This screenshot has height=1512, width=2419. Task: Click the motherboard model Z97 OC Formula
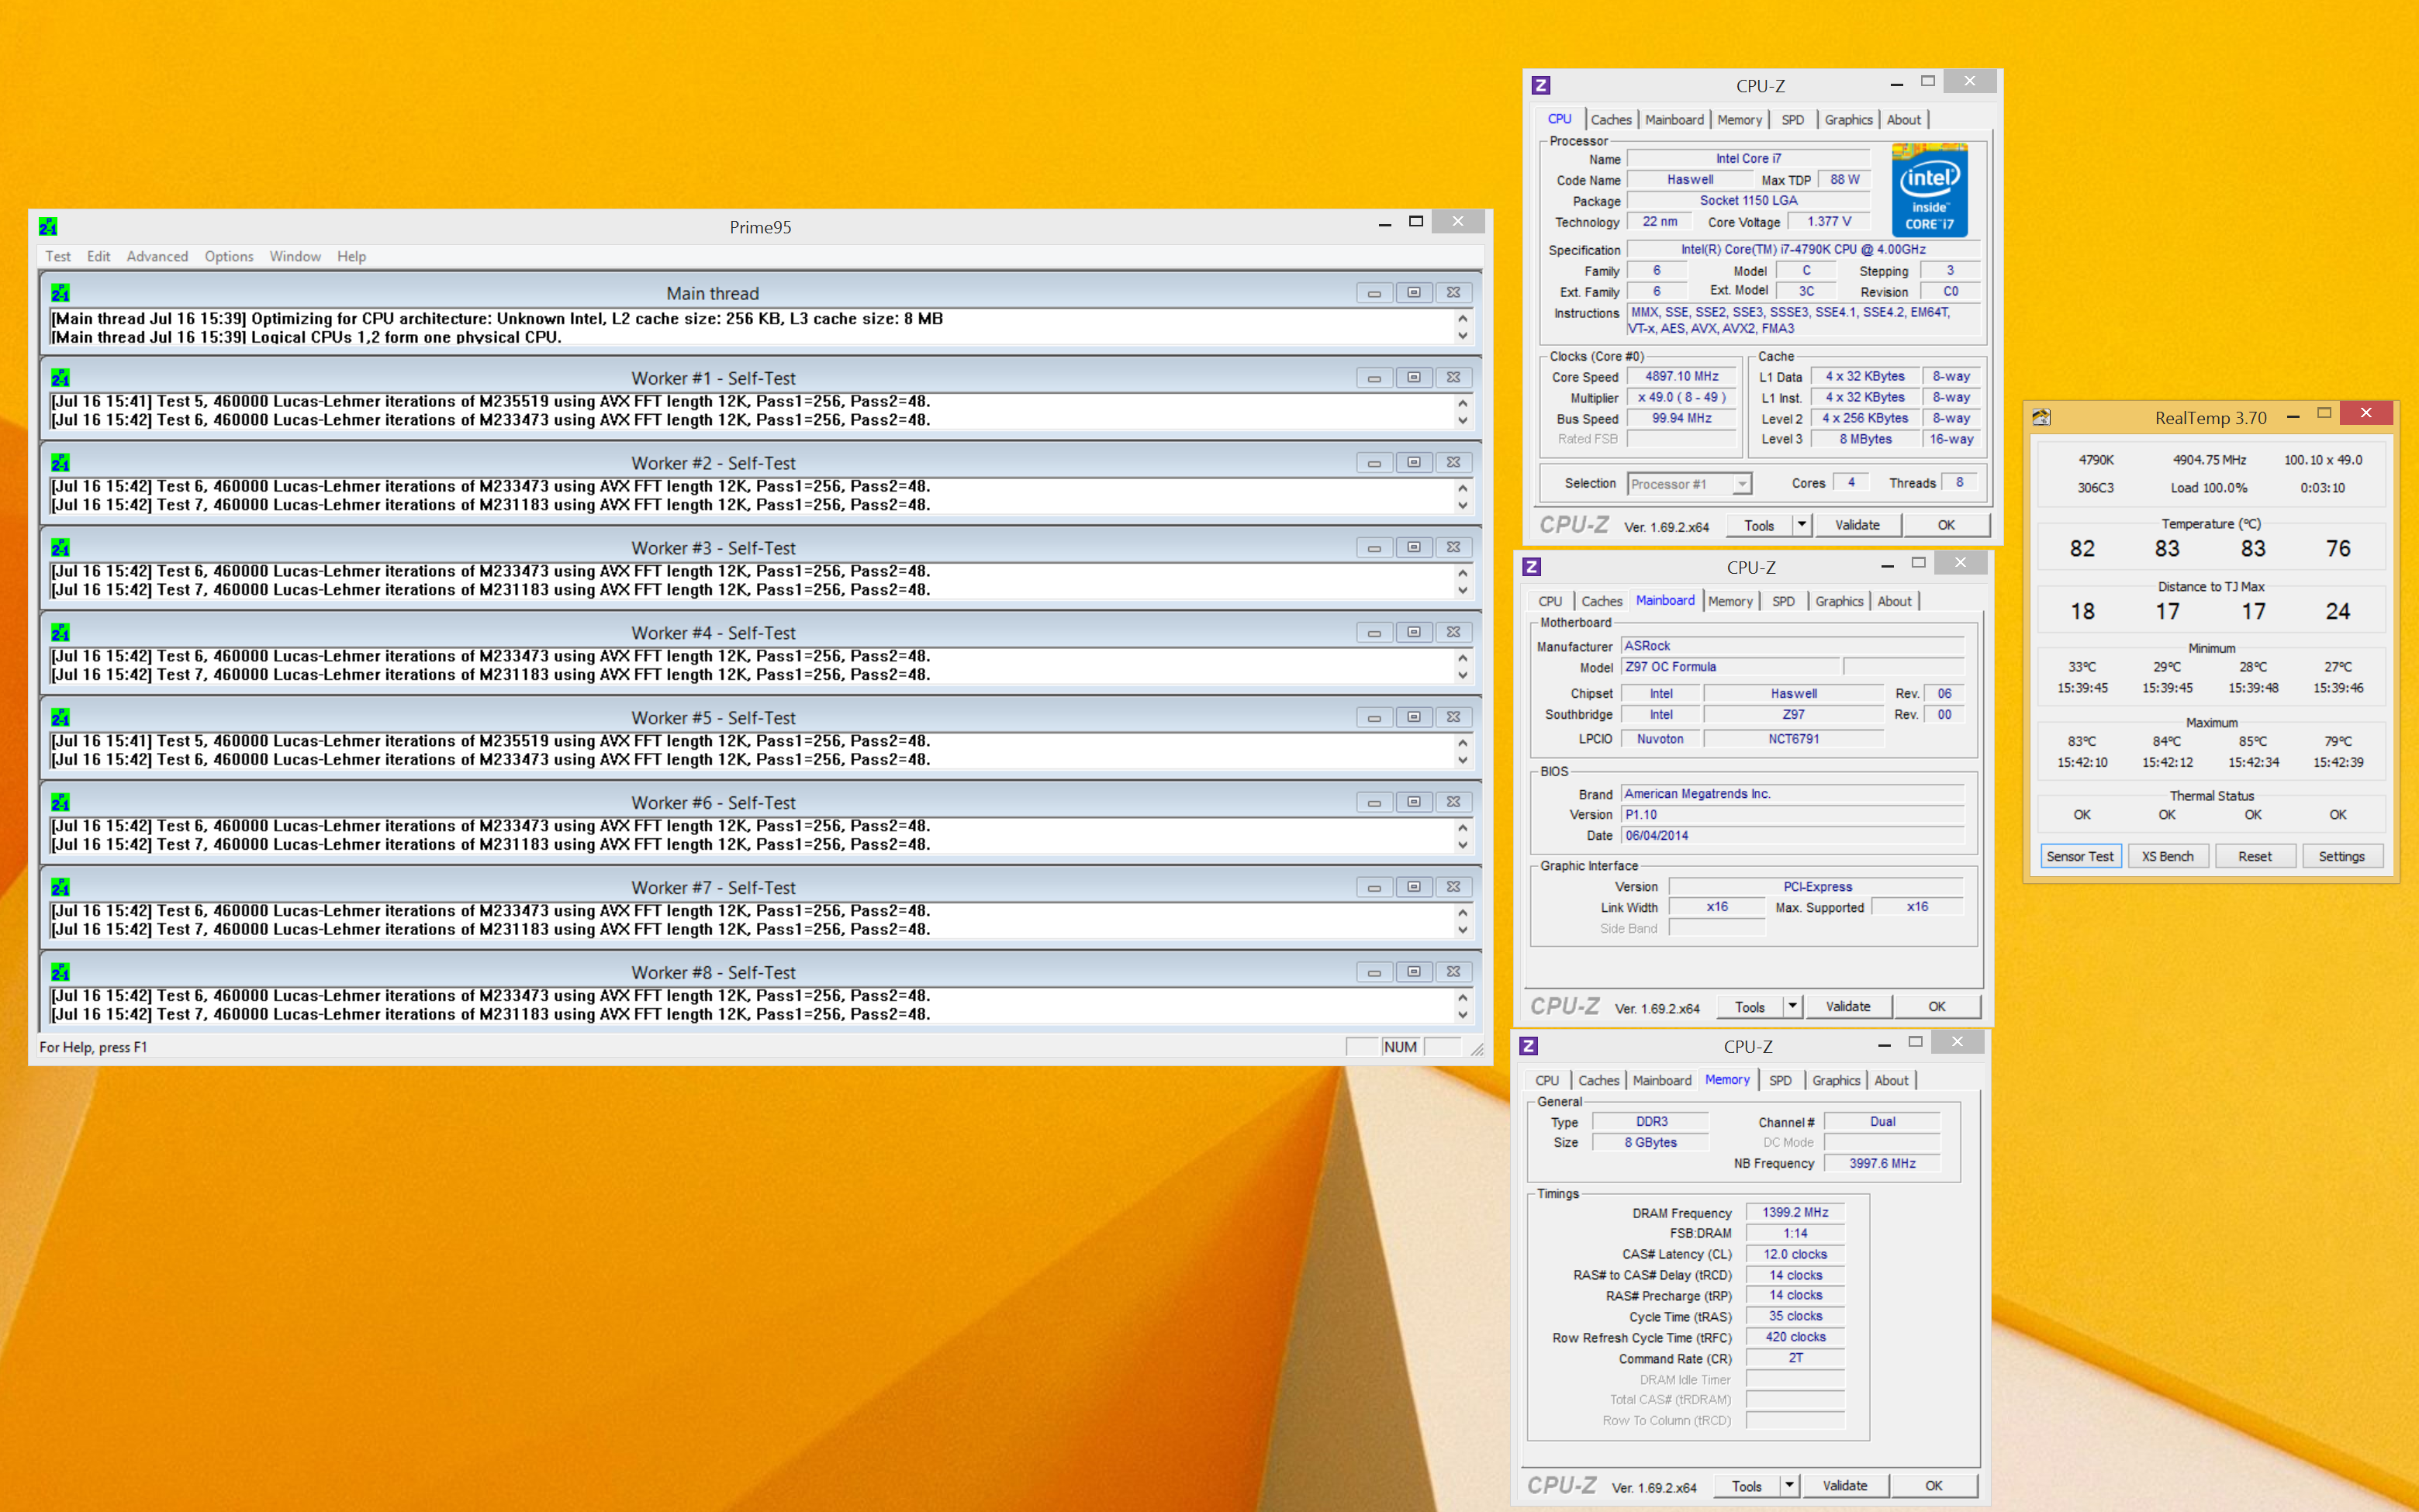point(1730,667)
